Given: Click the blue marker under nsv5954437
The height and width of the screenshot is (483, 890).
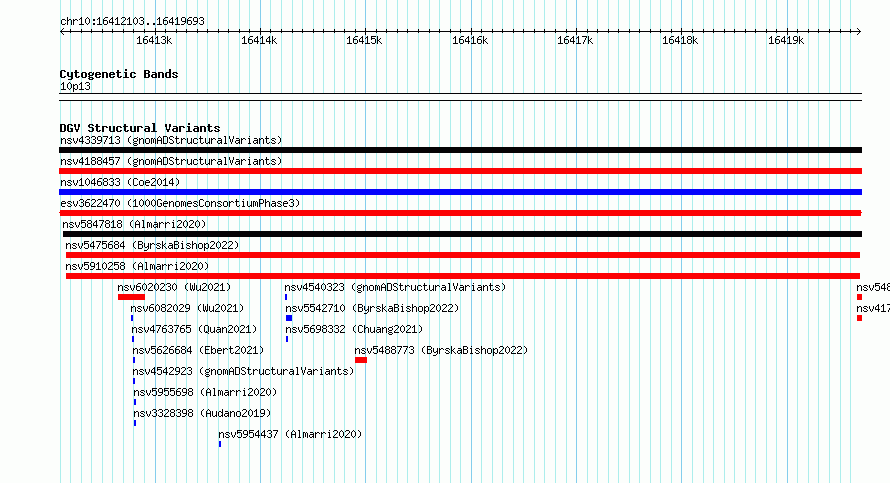Looking at the screenshot, I should click(220, 444).
